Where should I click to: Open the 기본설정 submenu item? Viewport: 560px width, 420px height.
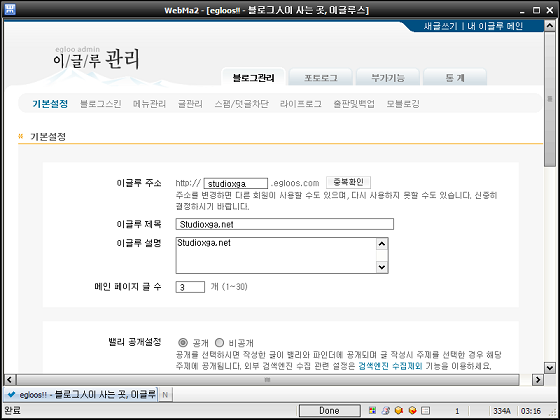pos(50,104)
